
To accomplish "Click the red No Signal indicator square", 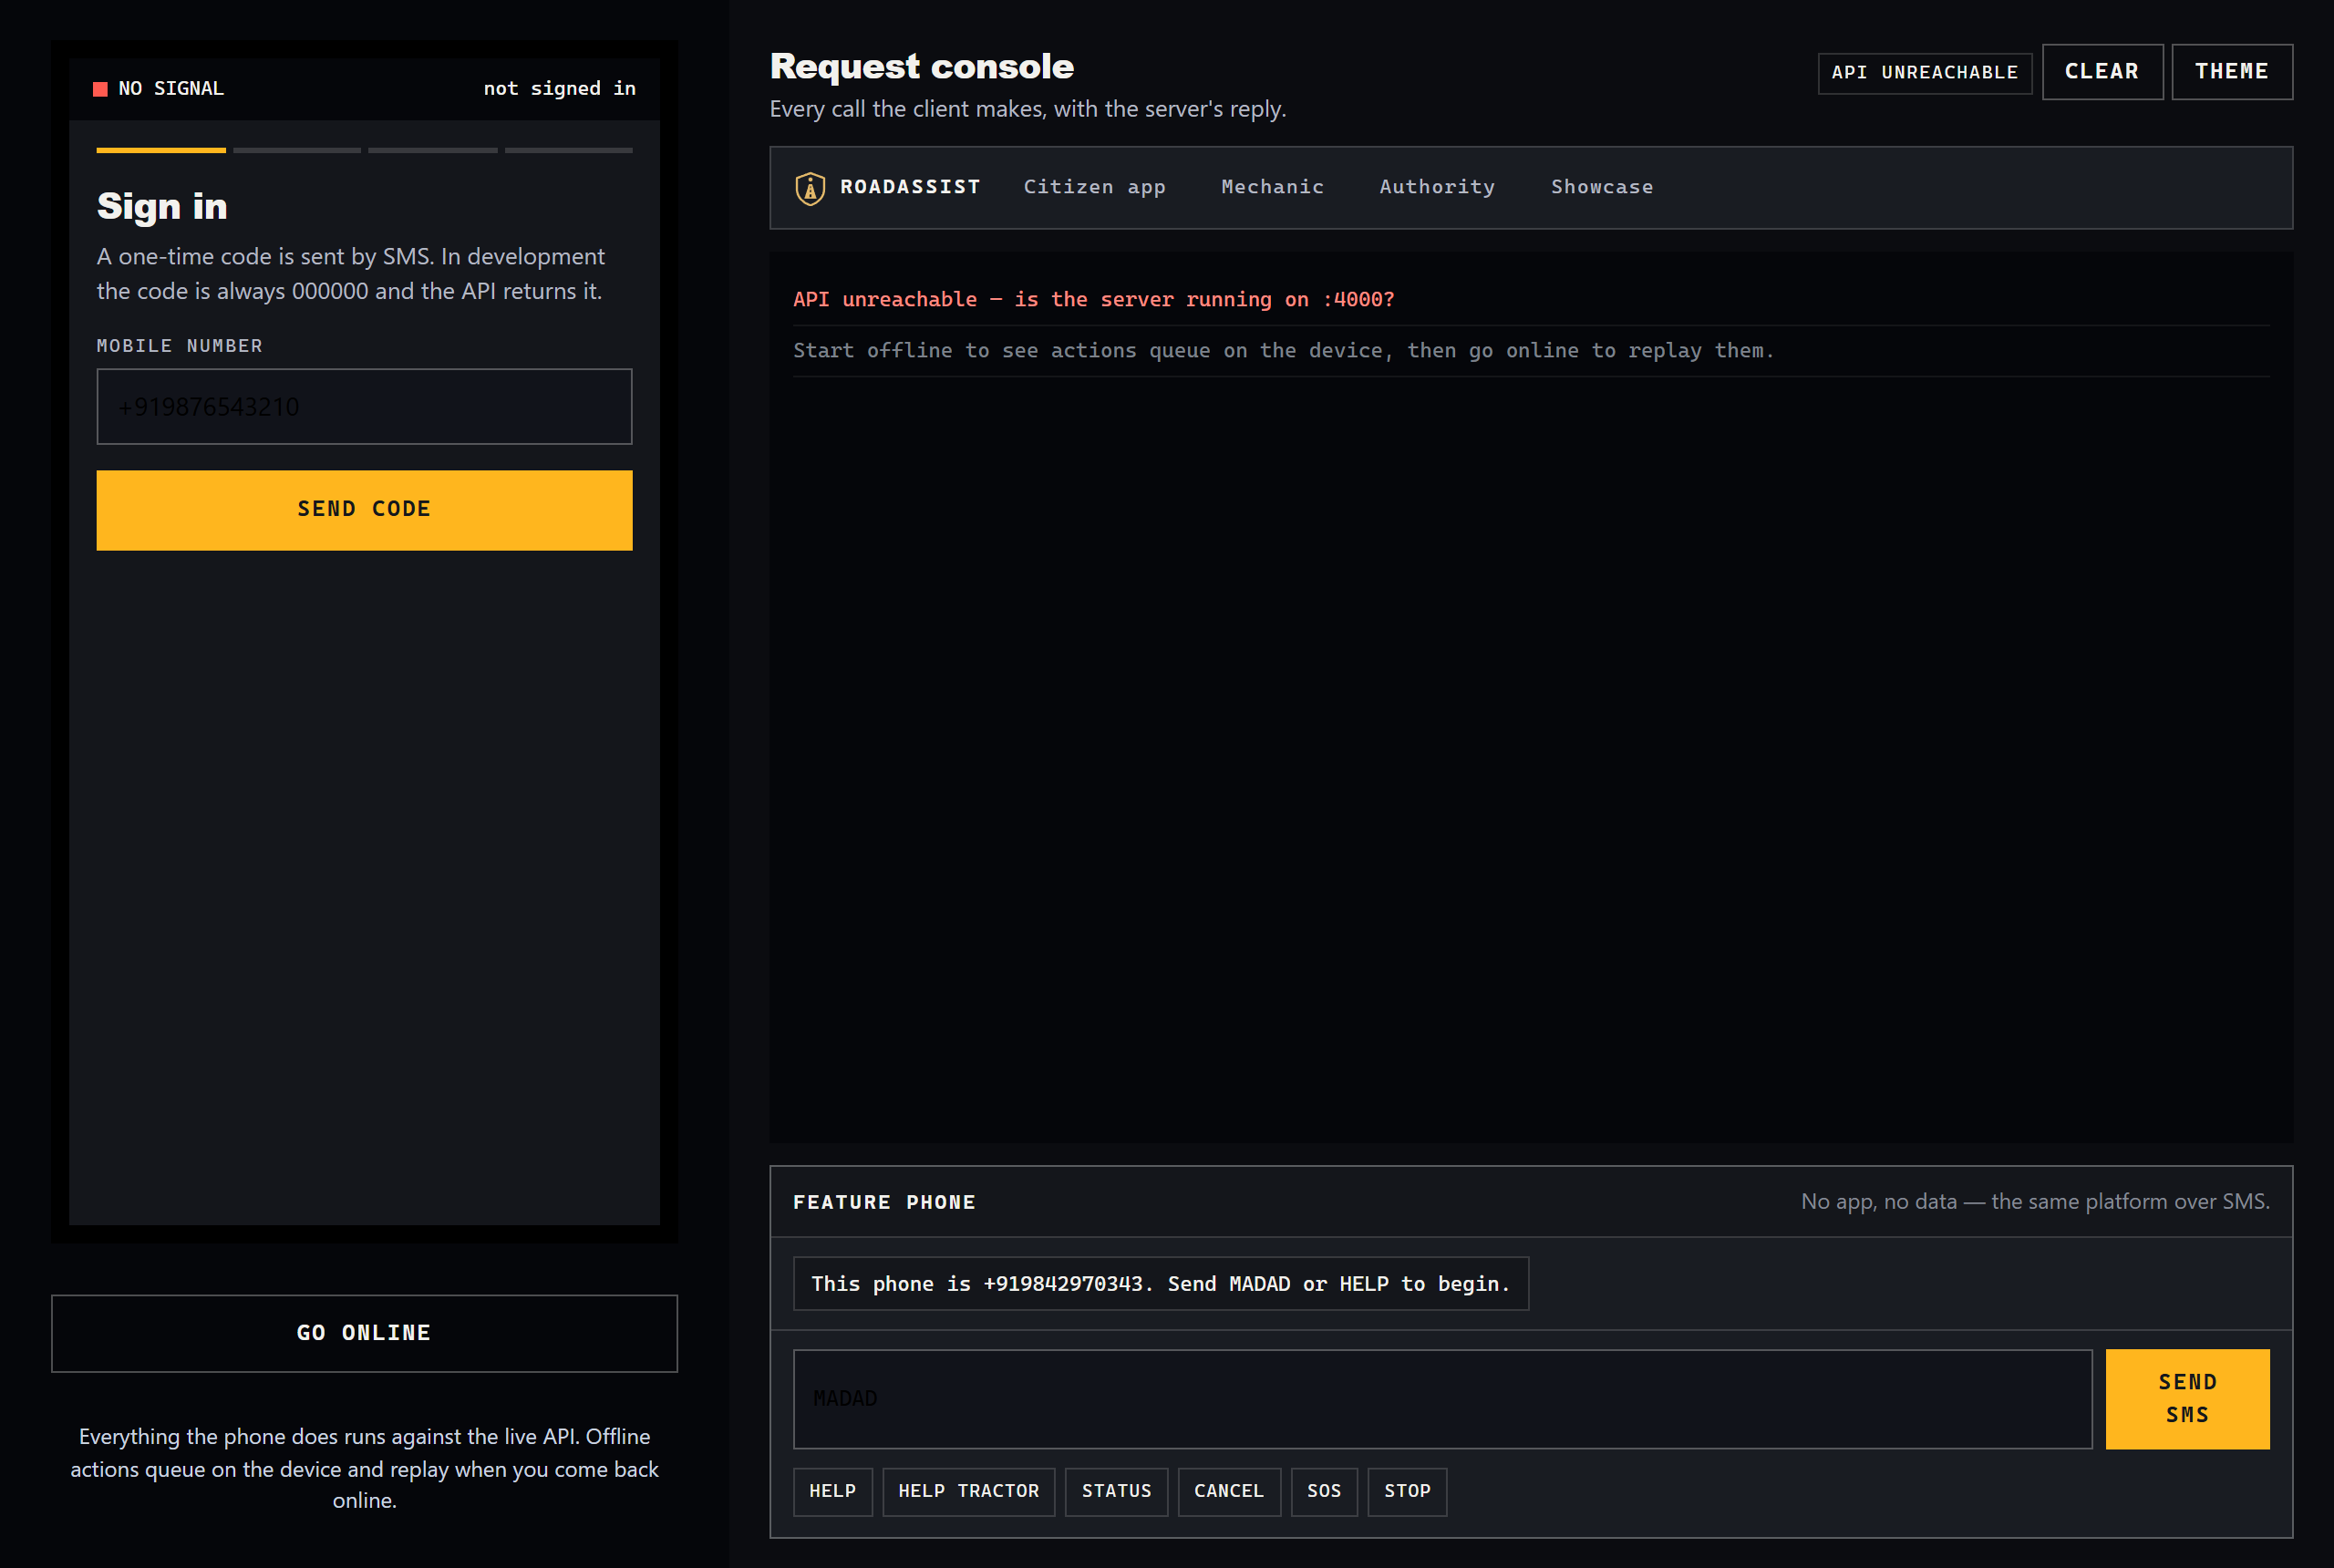I will click(100, 89).
